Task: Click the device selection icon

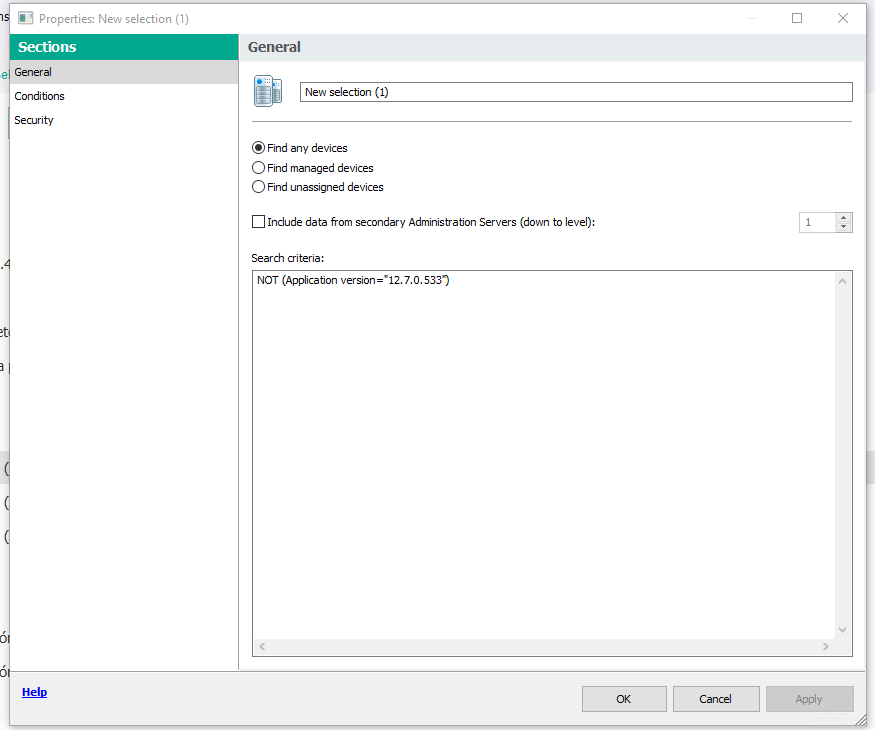Action: [x=268, y=91]
